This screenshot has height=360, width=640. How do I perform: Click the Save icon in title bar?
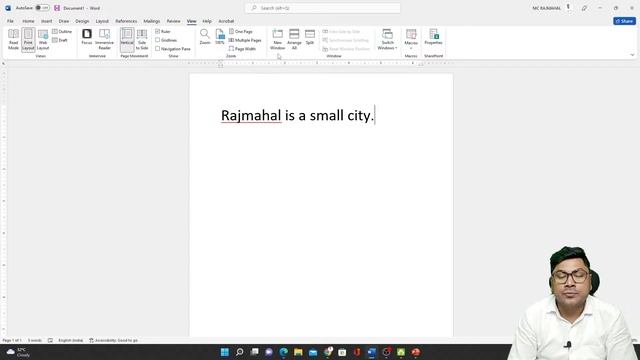click(x=57, y=8)
